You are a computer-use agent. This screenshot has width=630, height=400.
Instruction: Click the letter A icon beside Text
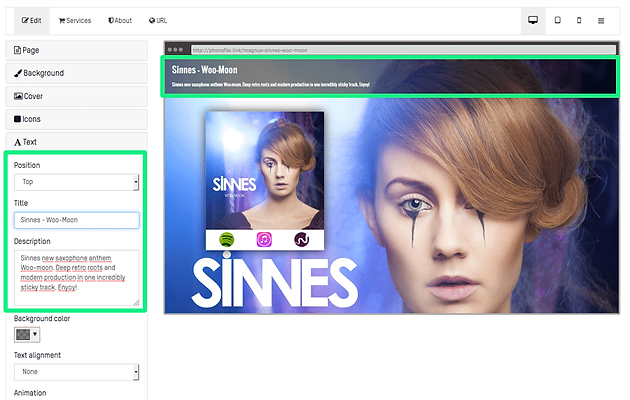(x=17, y=142)
